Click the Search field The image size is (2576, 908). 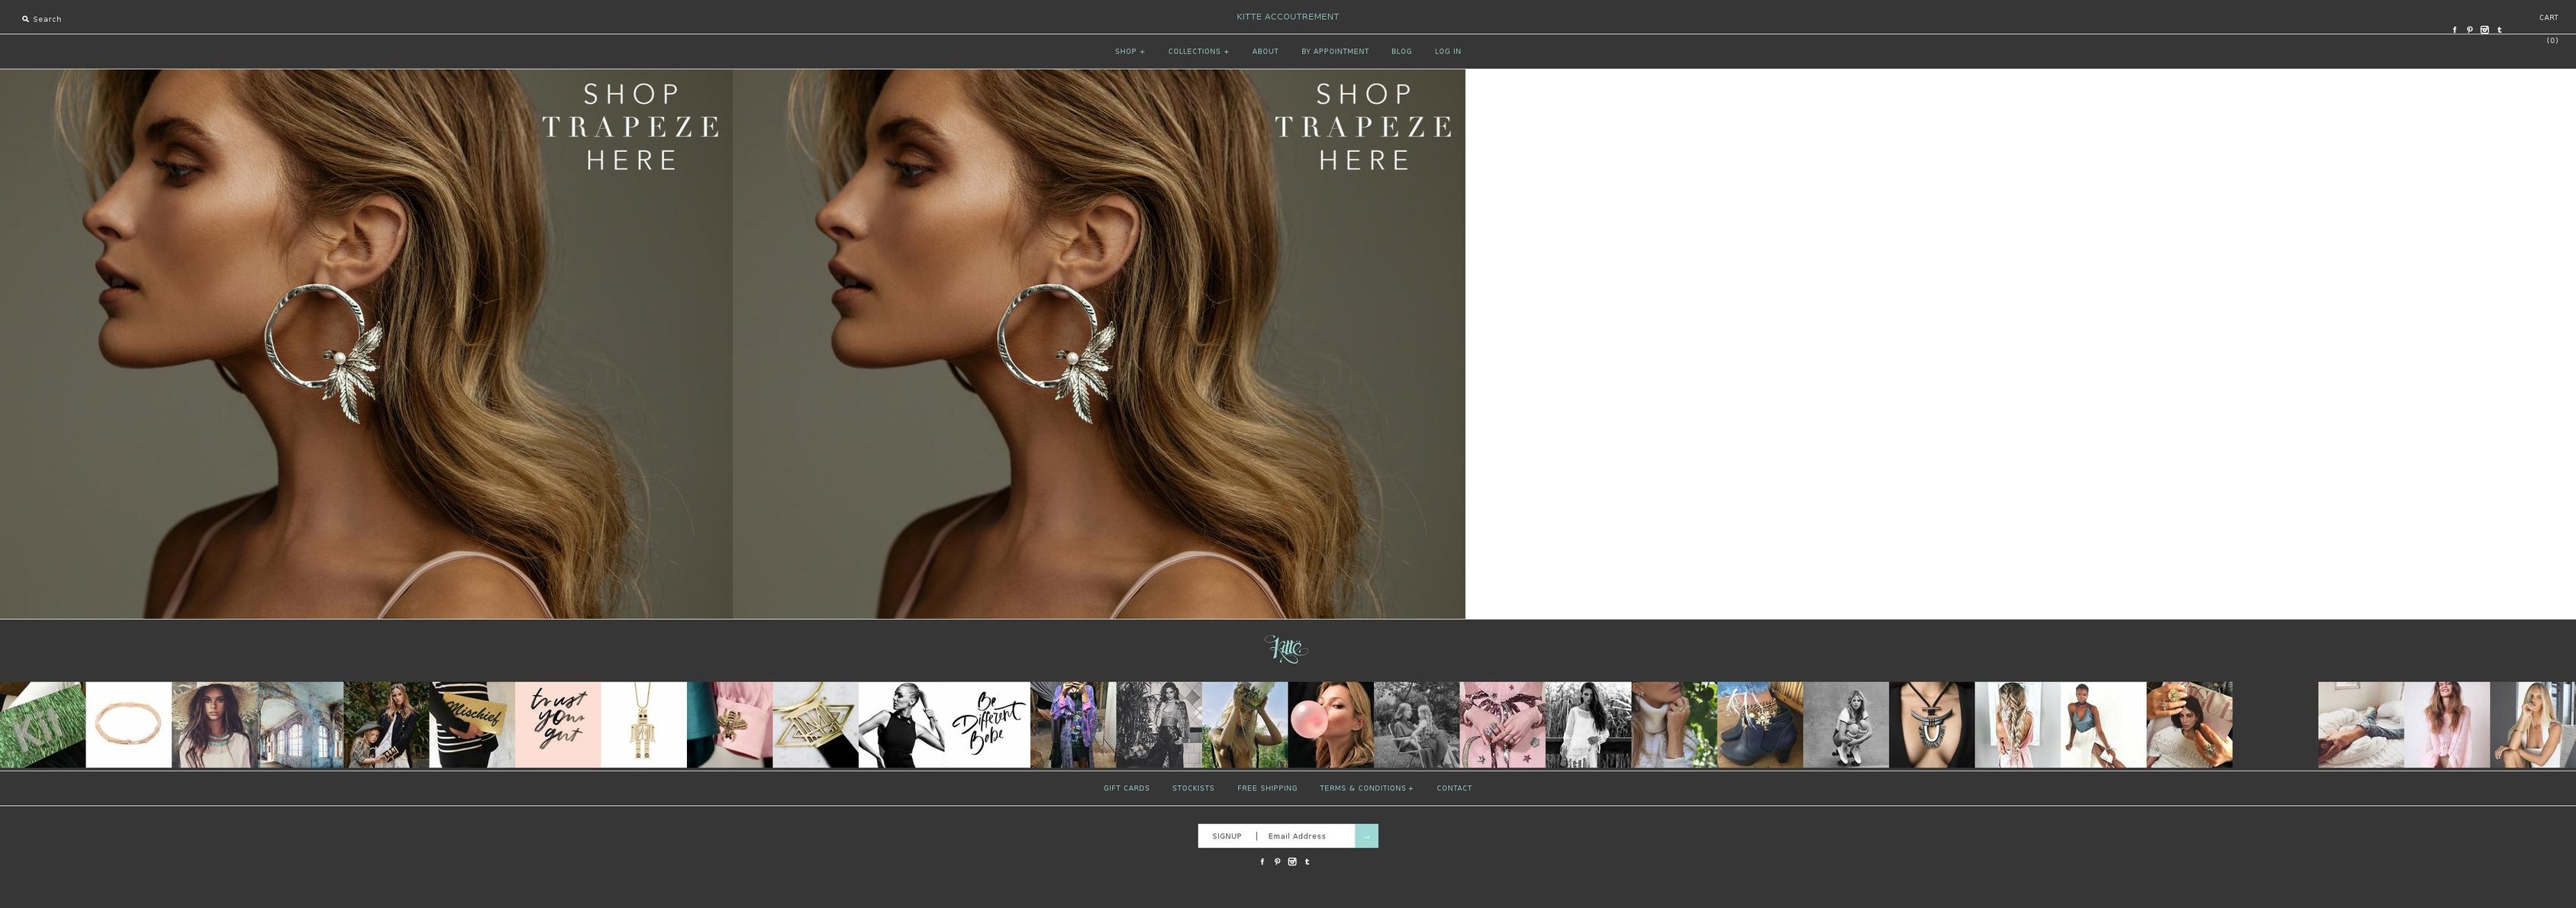pos(47,19)
